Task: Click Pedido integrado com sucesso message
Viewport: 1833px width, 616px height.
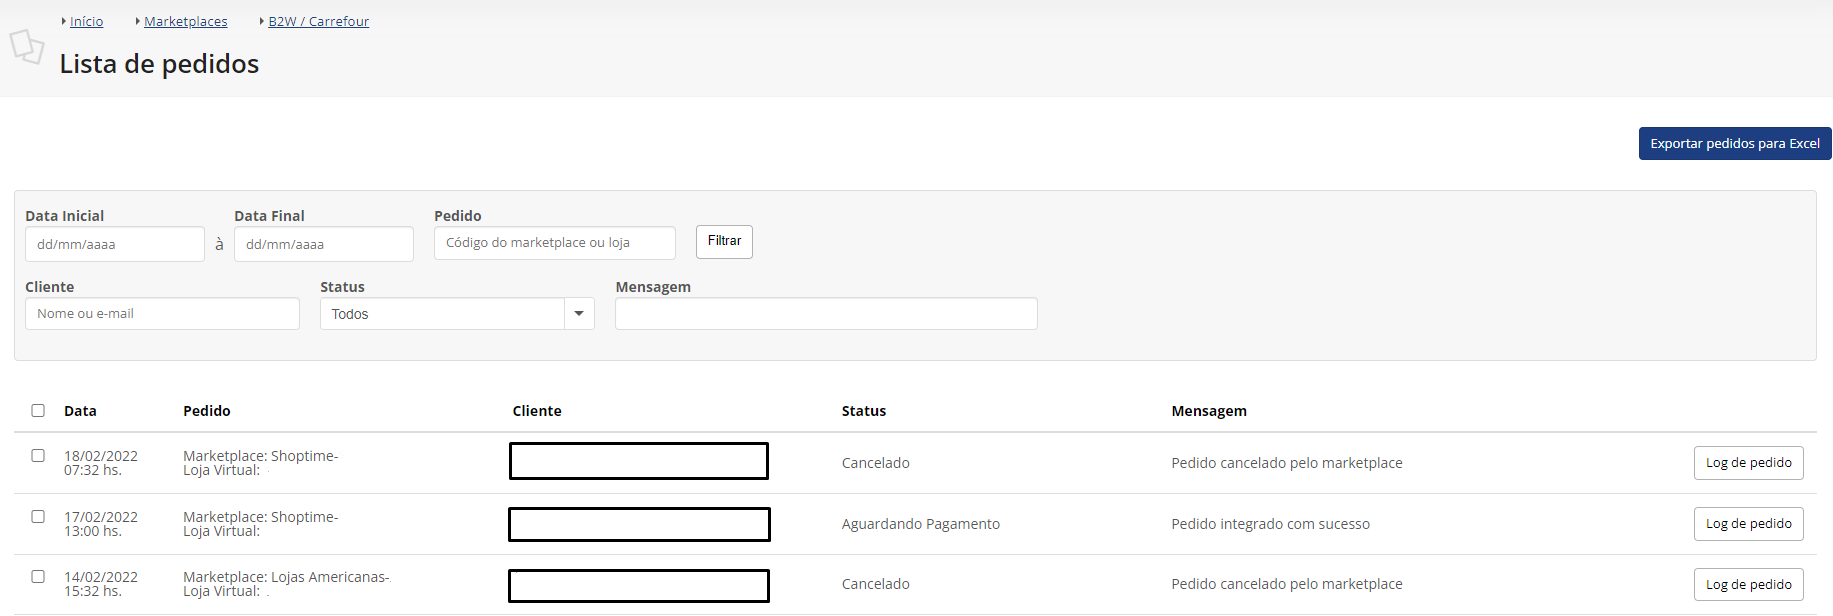Action: (1270, 524)
